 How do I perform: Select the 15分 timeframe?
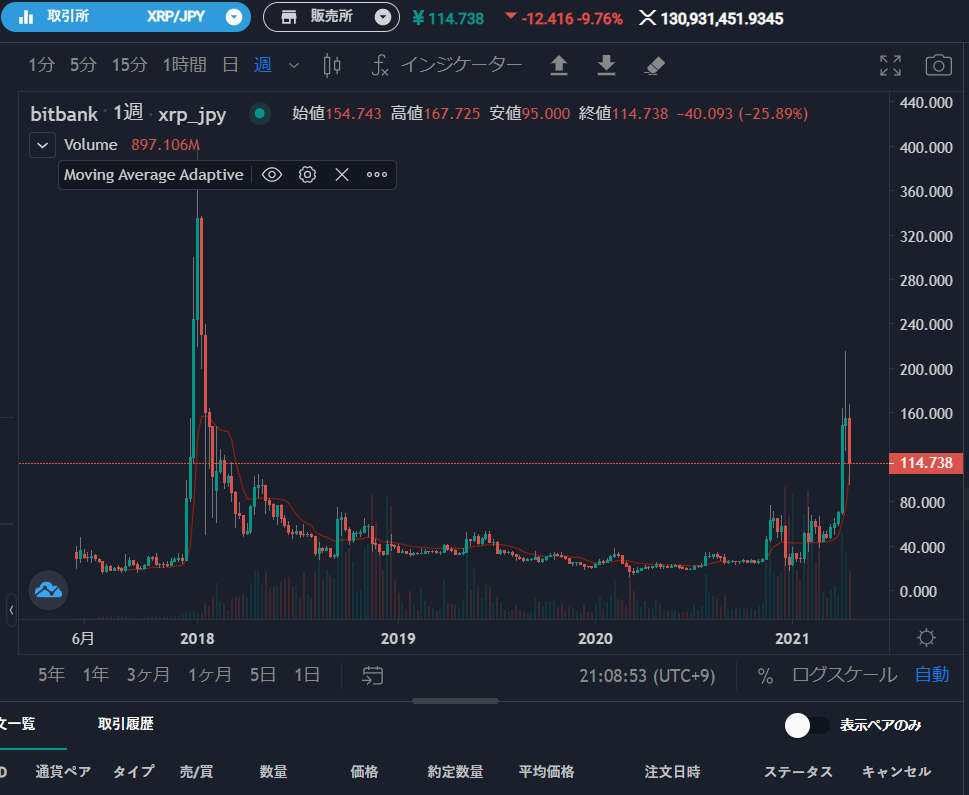tap(129, 64)
